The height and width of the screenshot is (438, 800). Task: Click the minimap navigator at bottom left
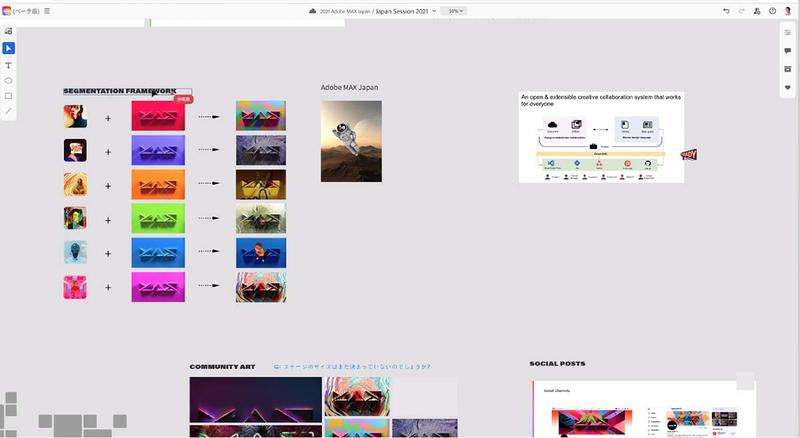click(x=65, y=416)
